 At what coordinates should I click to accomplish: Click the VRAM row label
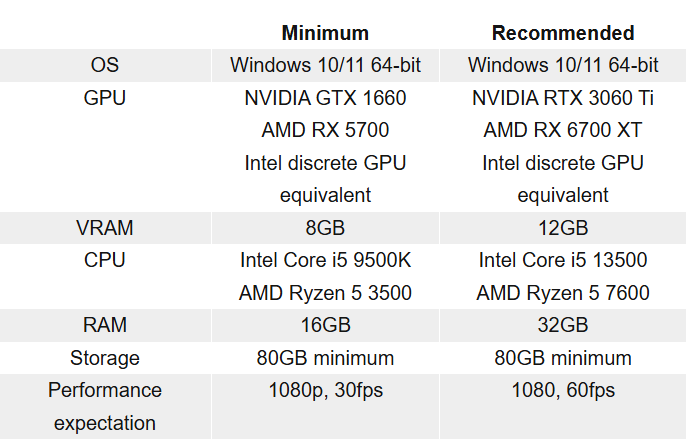coord(104,228)
